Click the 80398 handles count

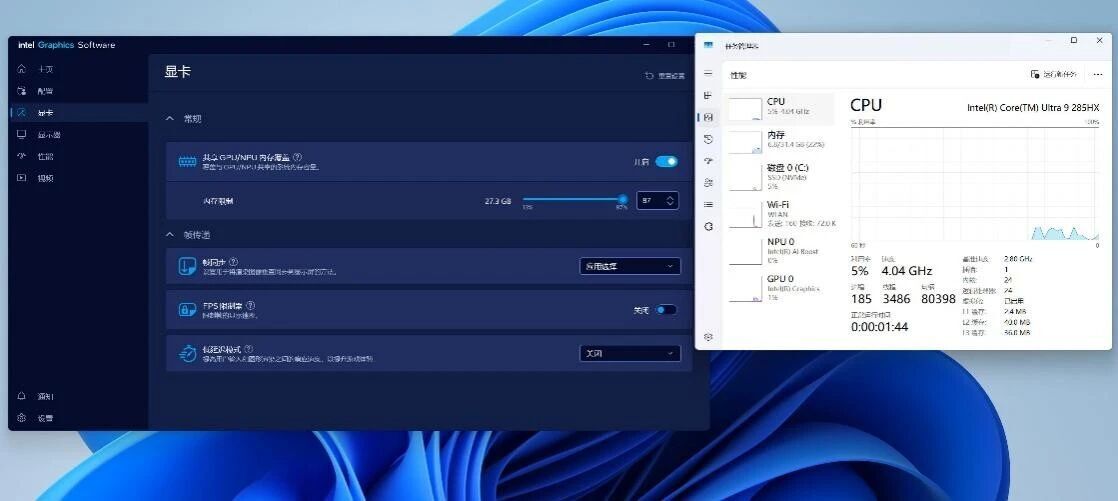coord(938,299)
